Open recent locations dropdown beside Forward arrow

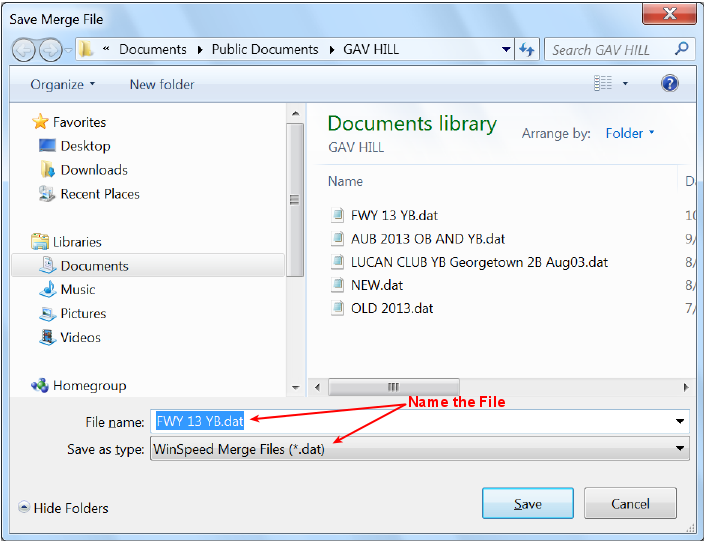68,50
